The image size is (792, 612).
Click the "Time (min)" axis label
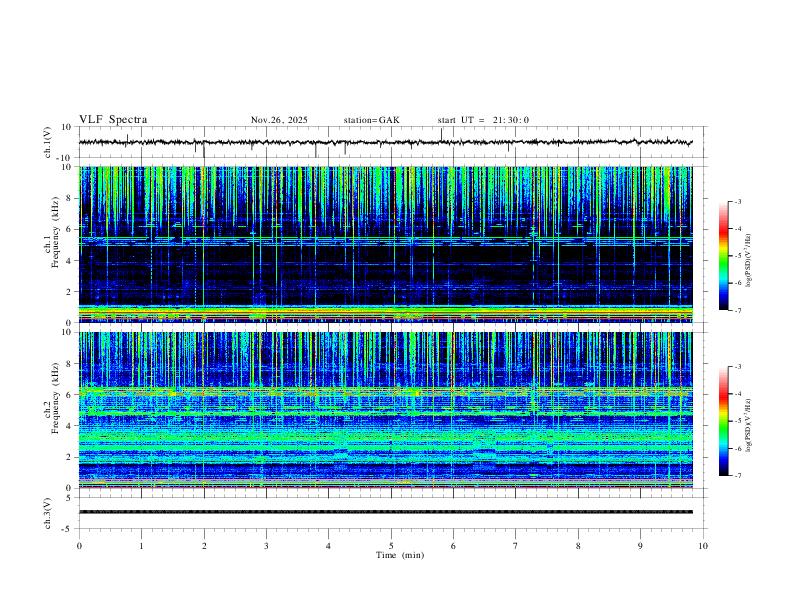pos(400,555)
